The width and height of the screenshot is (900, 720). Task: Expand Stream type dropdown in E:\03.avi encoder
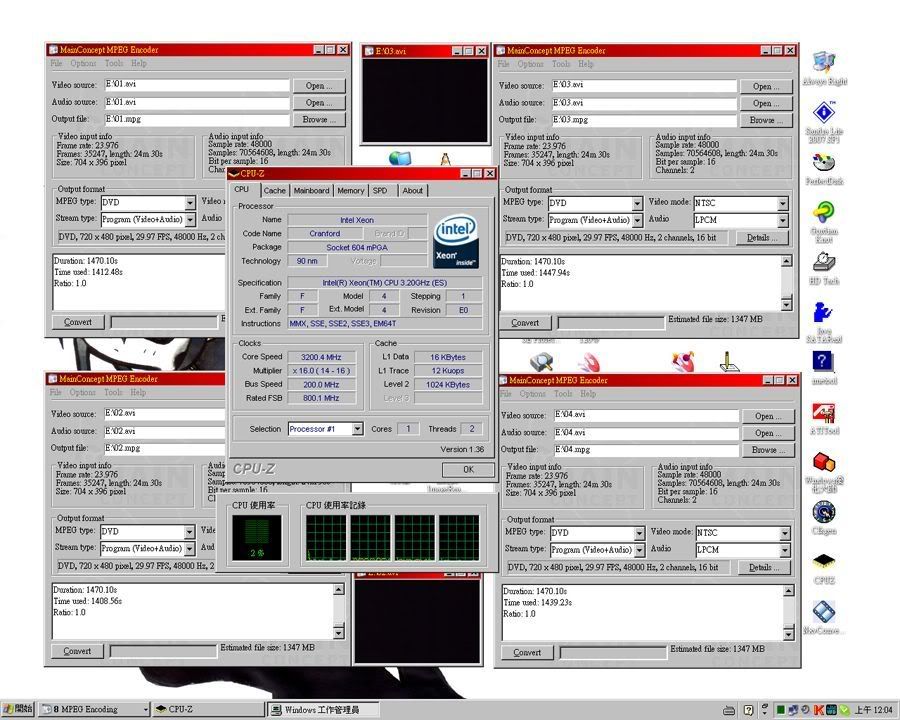637,220
